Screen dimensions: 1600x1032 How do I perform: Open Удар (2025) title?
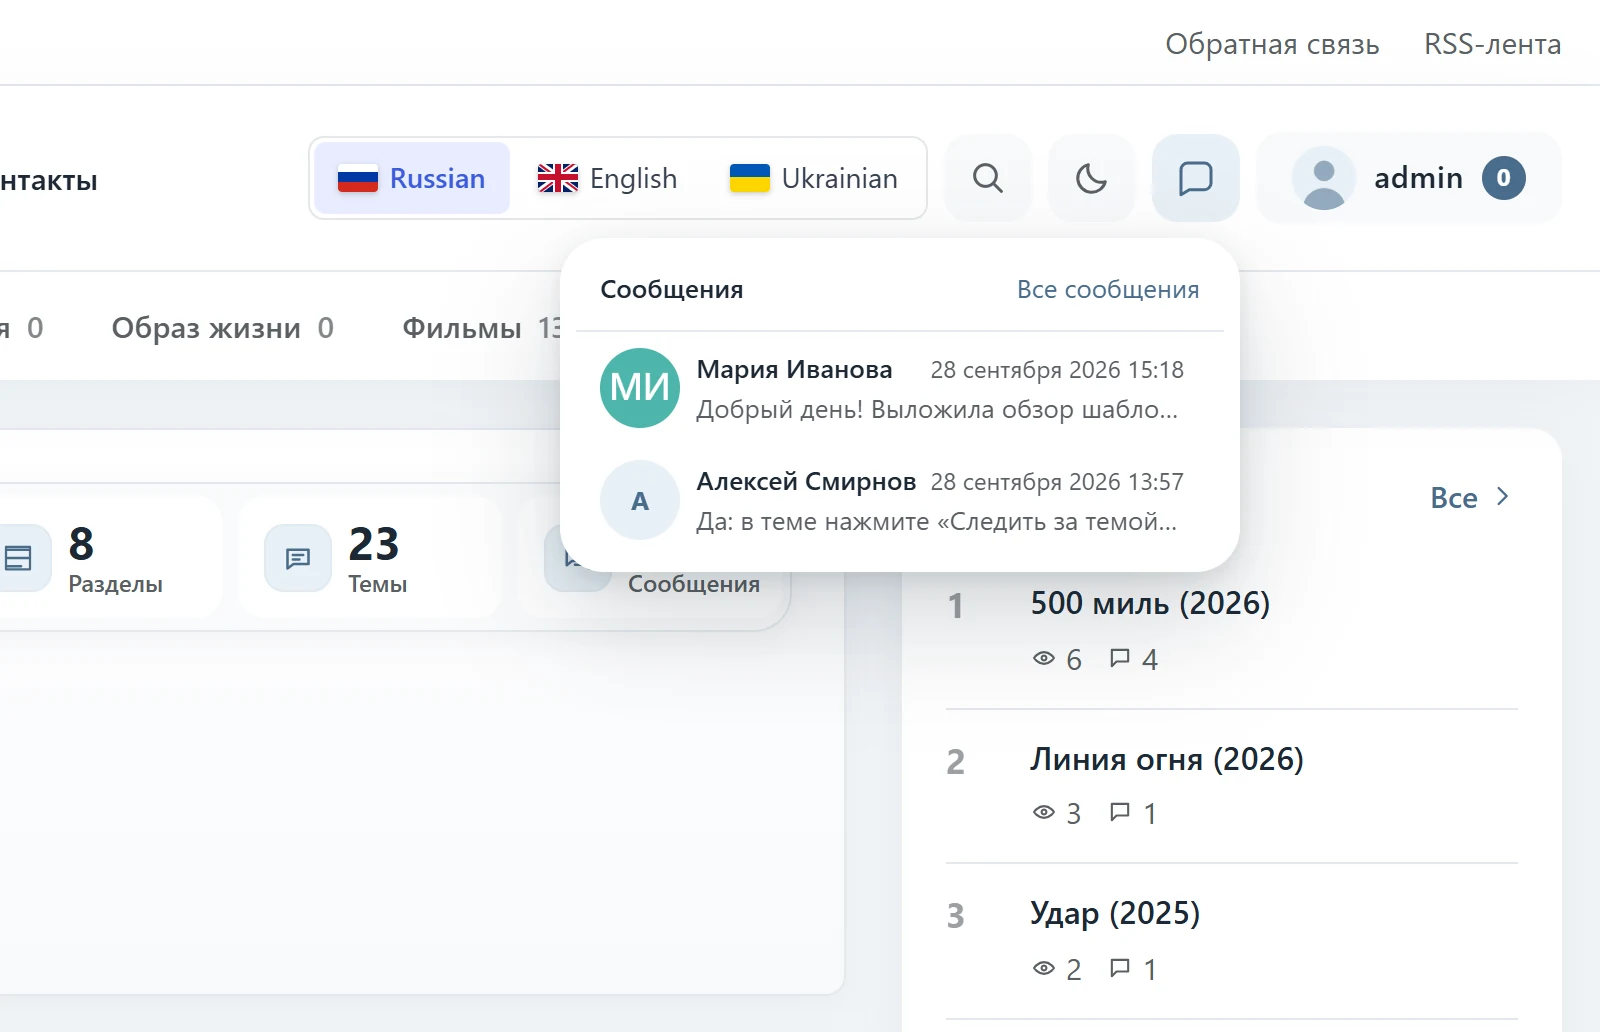click(x=1115, y=913)
